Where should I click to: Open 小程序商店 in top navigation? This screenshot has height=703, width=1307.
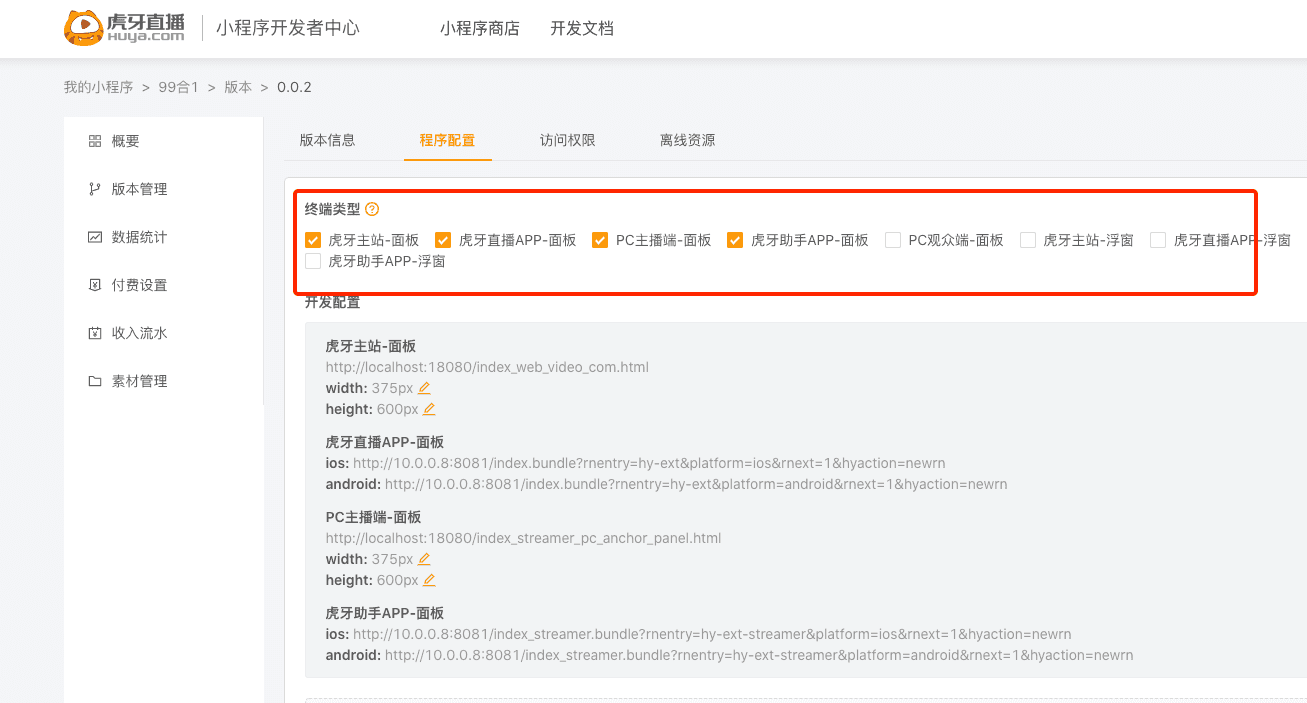[x=480, y=28]
